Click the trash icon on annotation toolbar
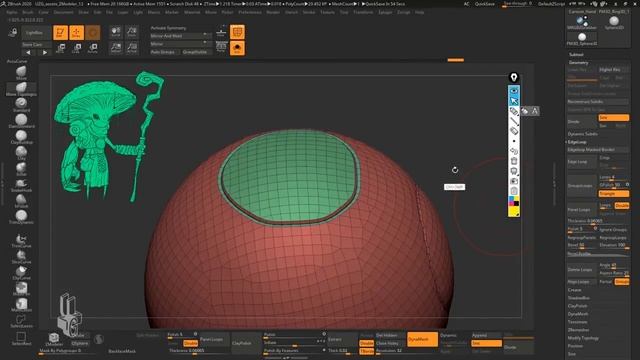 click(514, 161)
